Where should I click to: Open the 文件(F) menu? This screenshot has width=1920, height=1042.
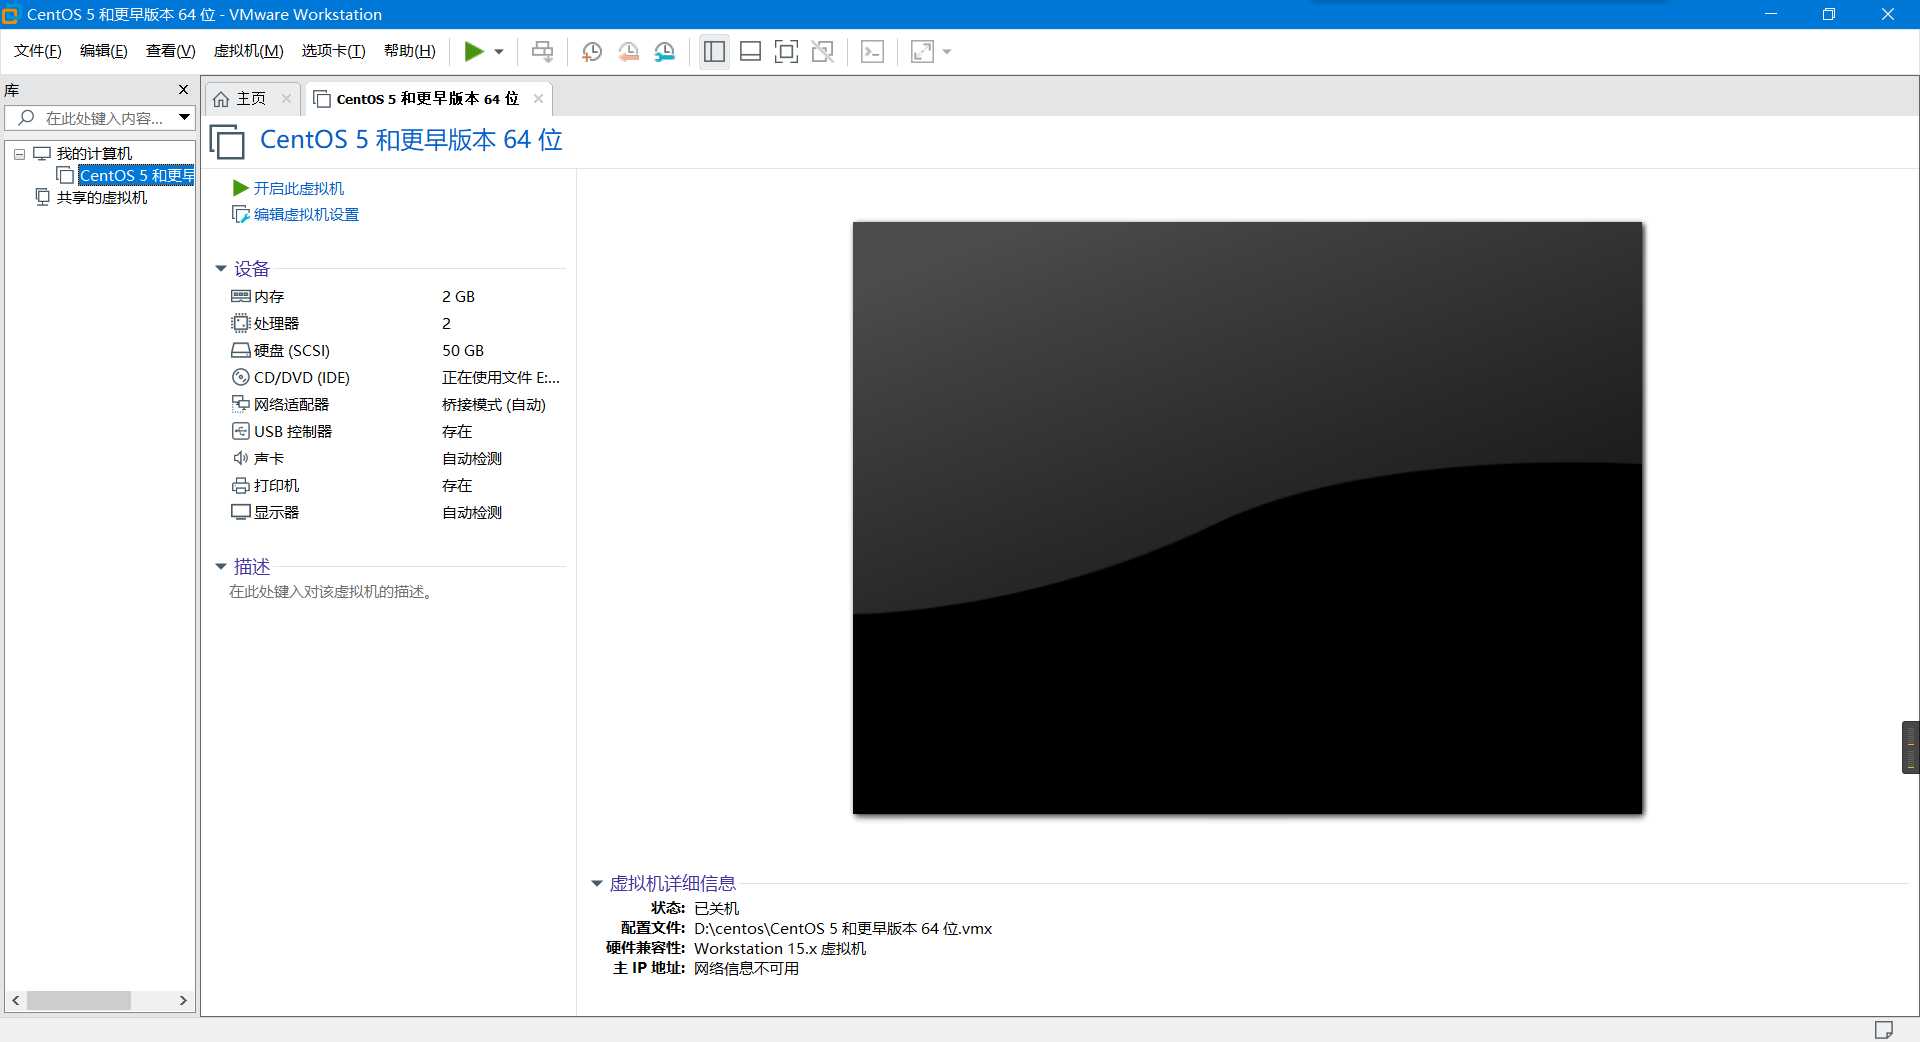pyautogui.click(x=38, y=51)
